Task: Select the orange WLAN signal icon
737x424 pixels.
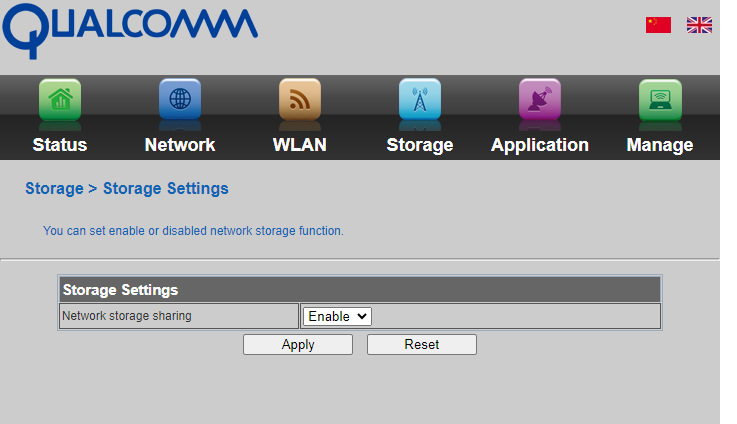Action: pyautogui.click(x=300, y=100)
